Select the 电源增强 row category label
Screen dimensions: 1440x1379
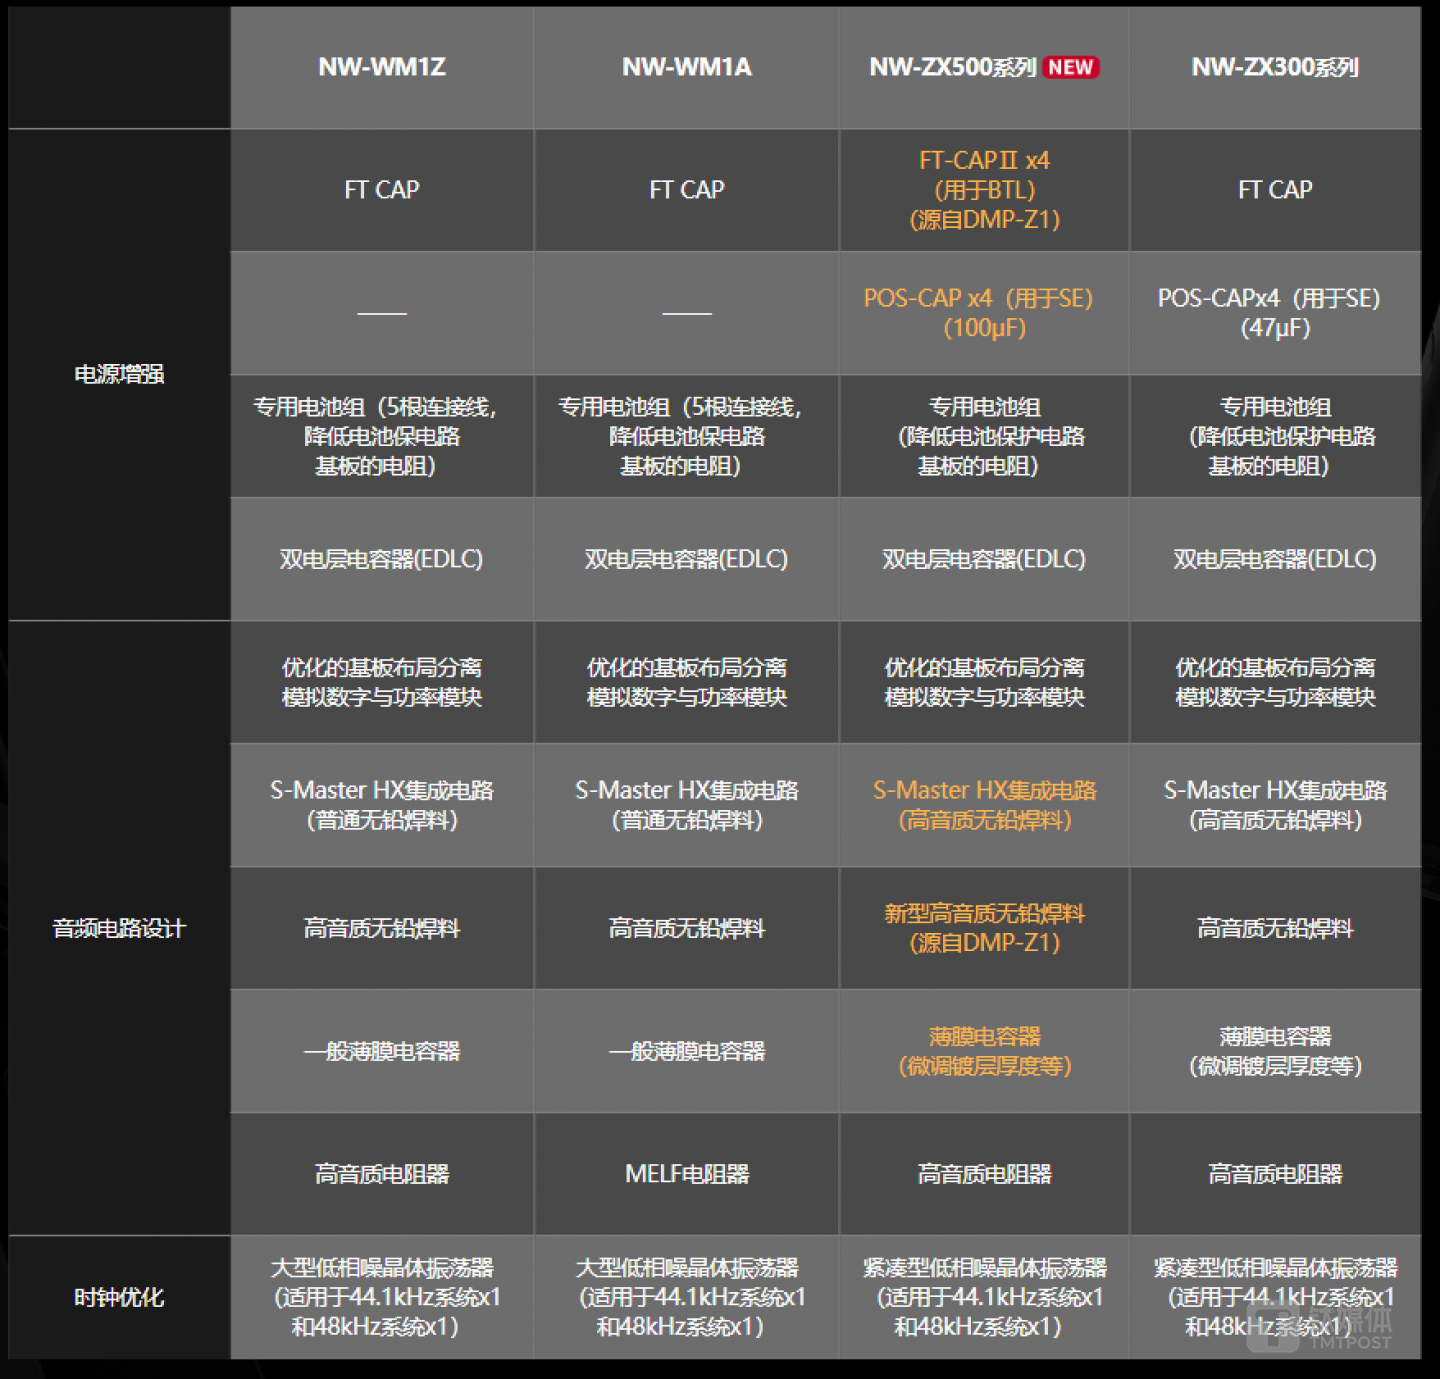point(119,374)
